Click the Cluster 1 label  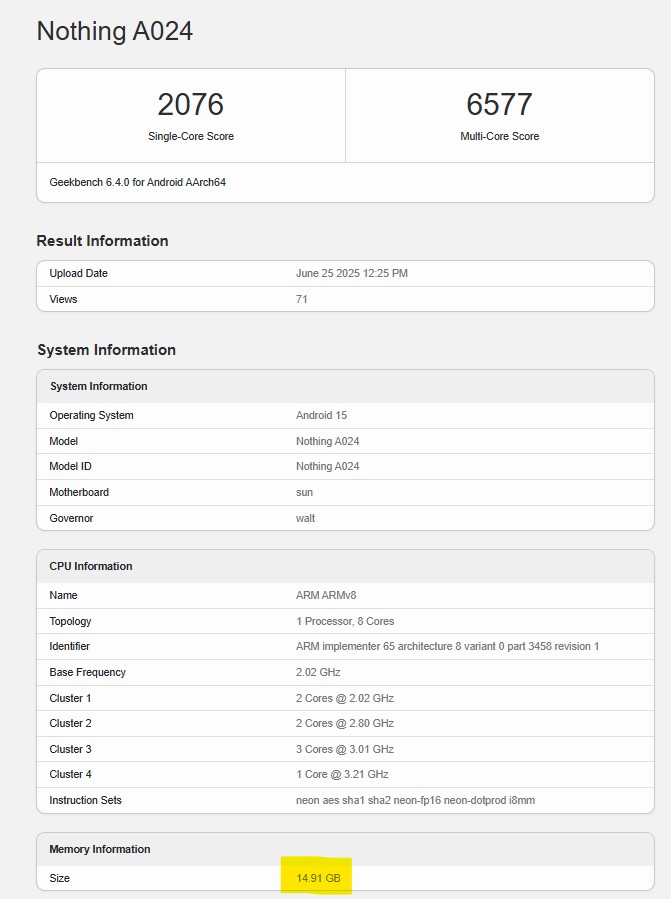coord(70,698)
